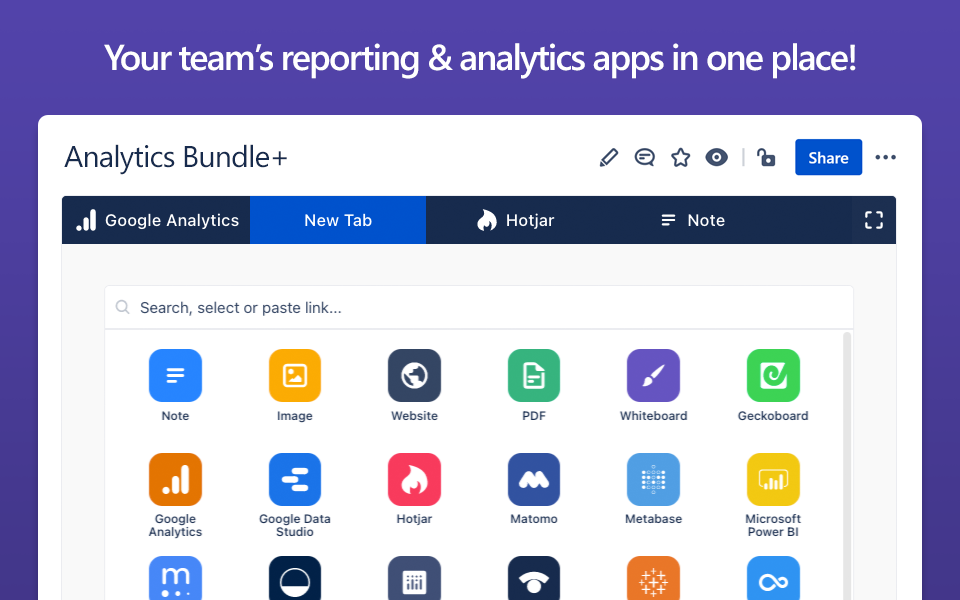Screen dimensions: 960x600
Task: Focus the Search, select or paste link field
Action: tap(479, 307)
